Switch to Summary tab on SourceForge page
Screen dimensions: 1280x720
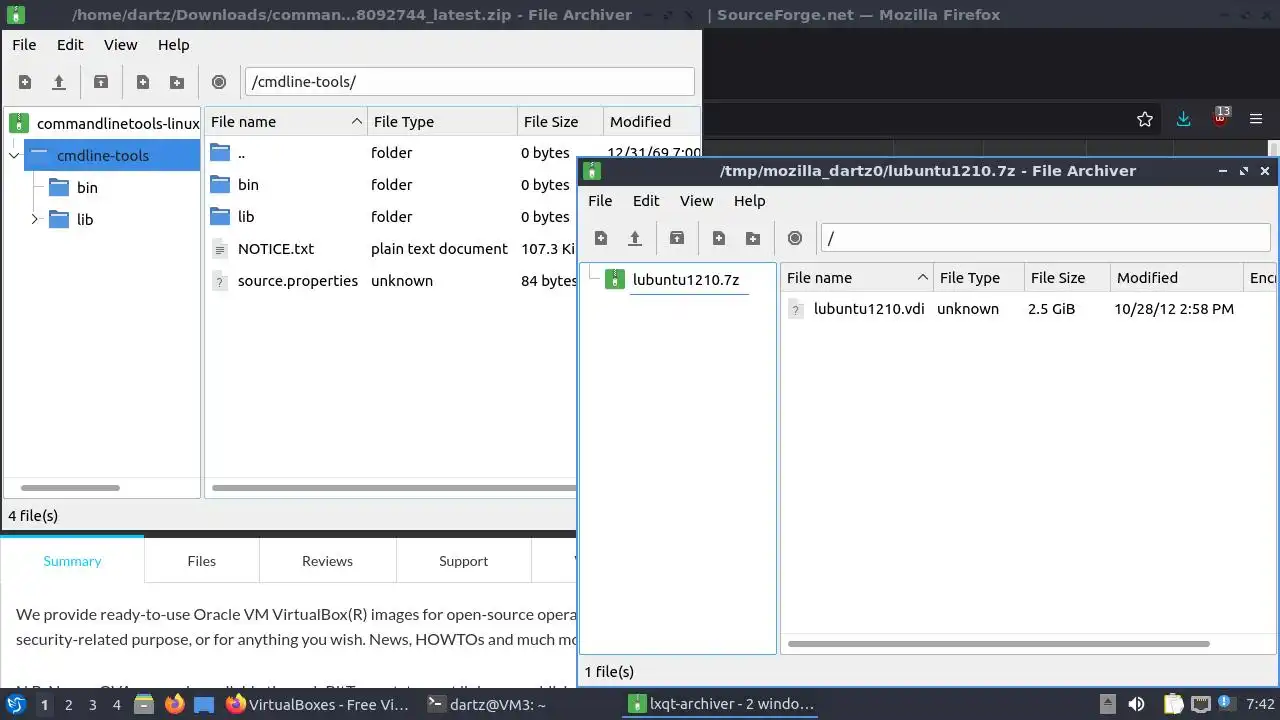click(72, 561)
